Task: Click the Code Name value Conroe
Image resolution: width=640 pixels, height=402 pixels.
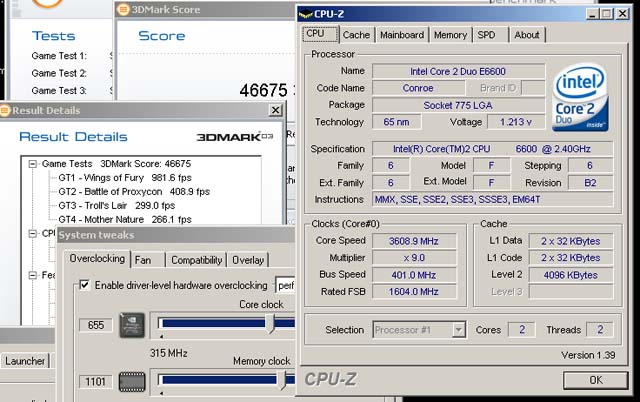Action: pyautogui.click(x=418, y=88)
